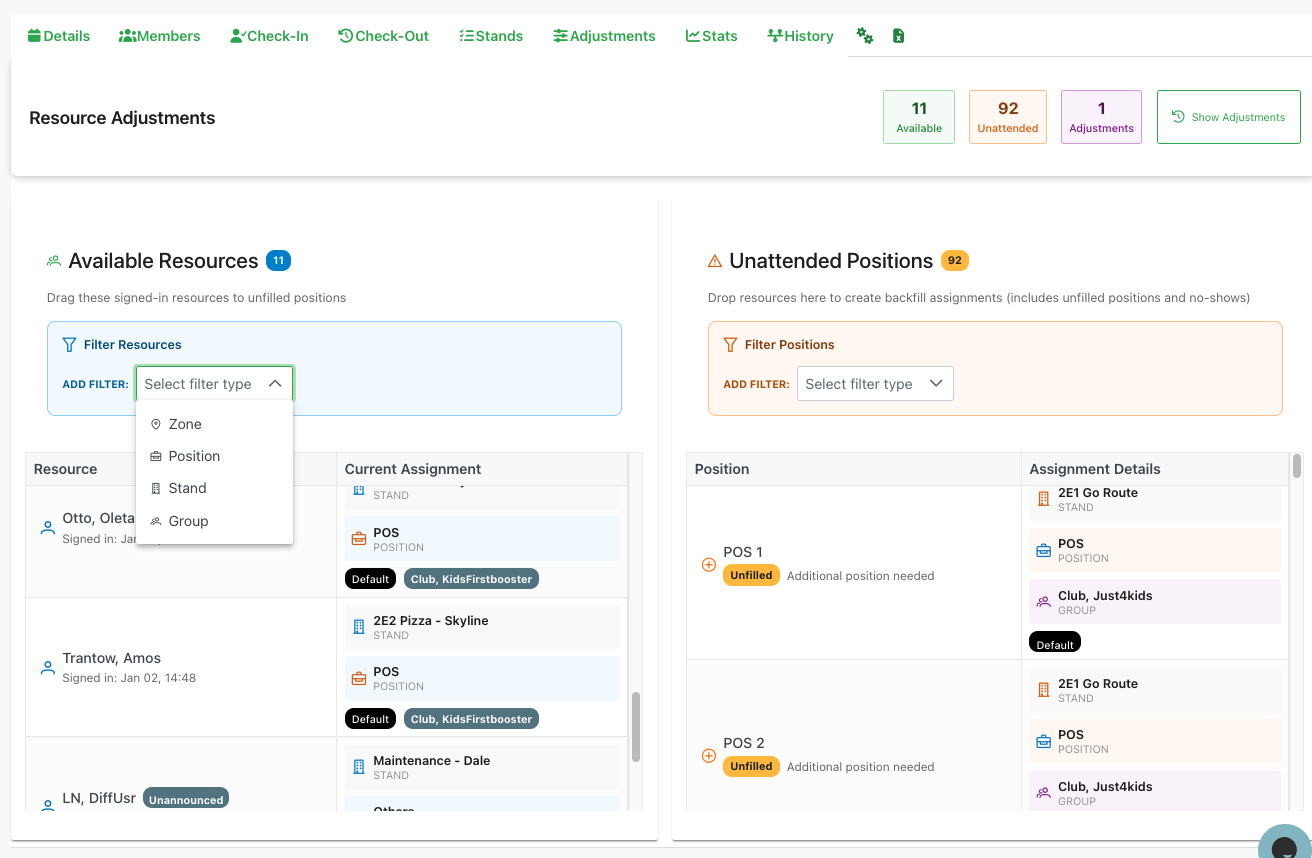The height and width of the screenshot is (858, 1312).
Task: Click the Unfilled badge under POS 1
Action: click(751, 576)
